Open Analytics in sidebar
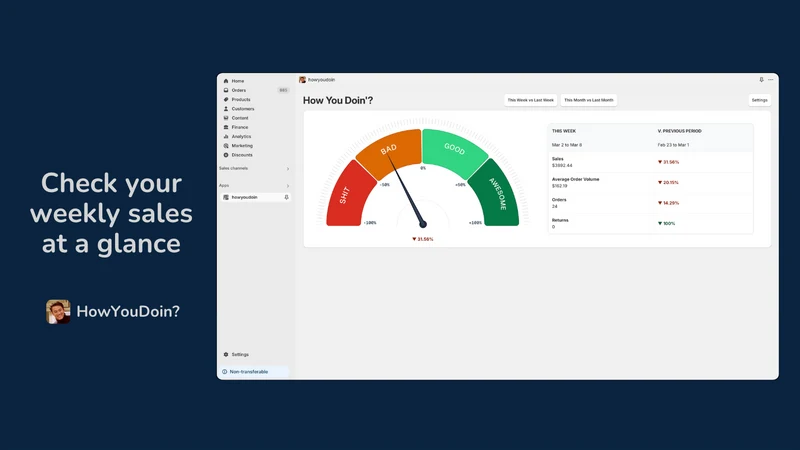 point(241,137)
